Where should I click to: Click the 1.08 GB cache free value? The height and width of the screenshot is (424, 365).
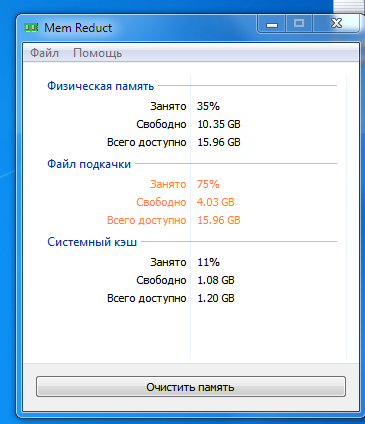point(216,280)
